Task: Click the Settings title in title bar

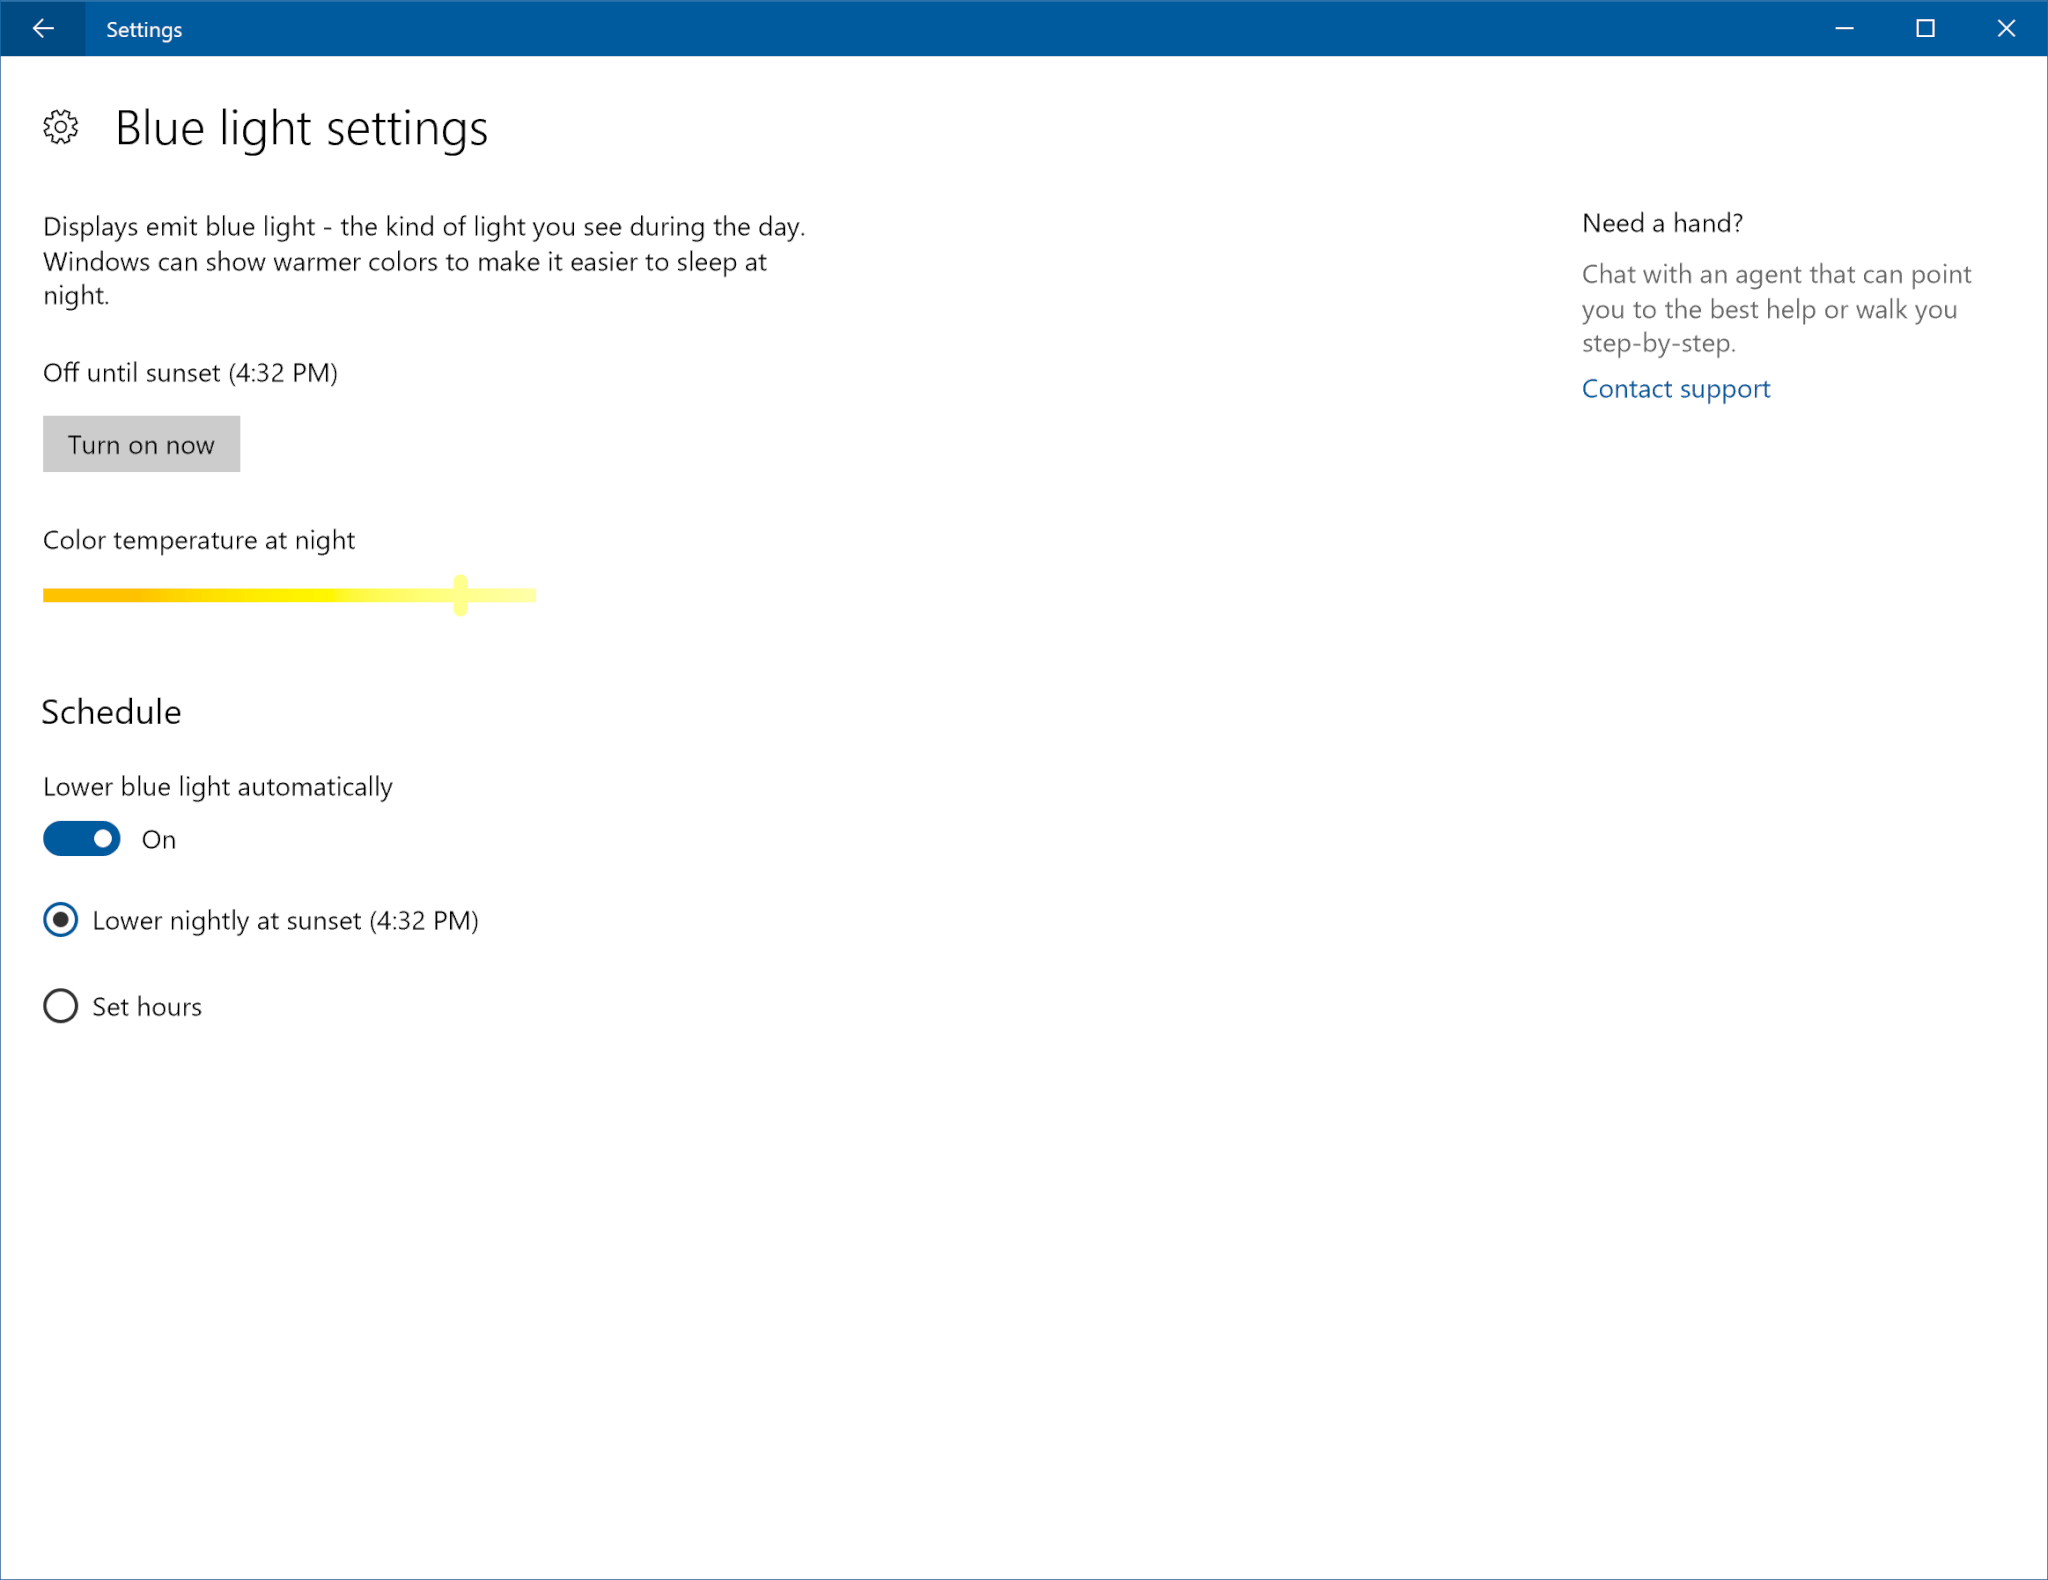Action: 144,30
